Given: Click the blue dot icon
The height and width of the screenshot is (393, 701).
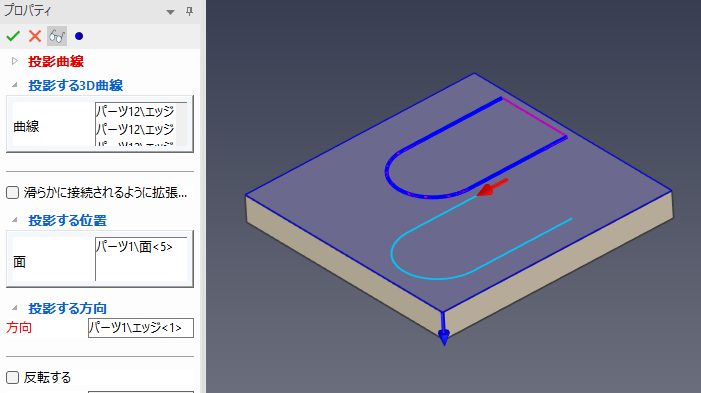Looking at the screenshot, I should pos(79,36).
